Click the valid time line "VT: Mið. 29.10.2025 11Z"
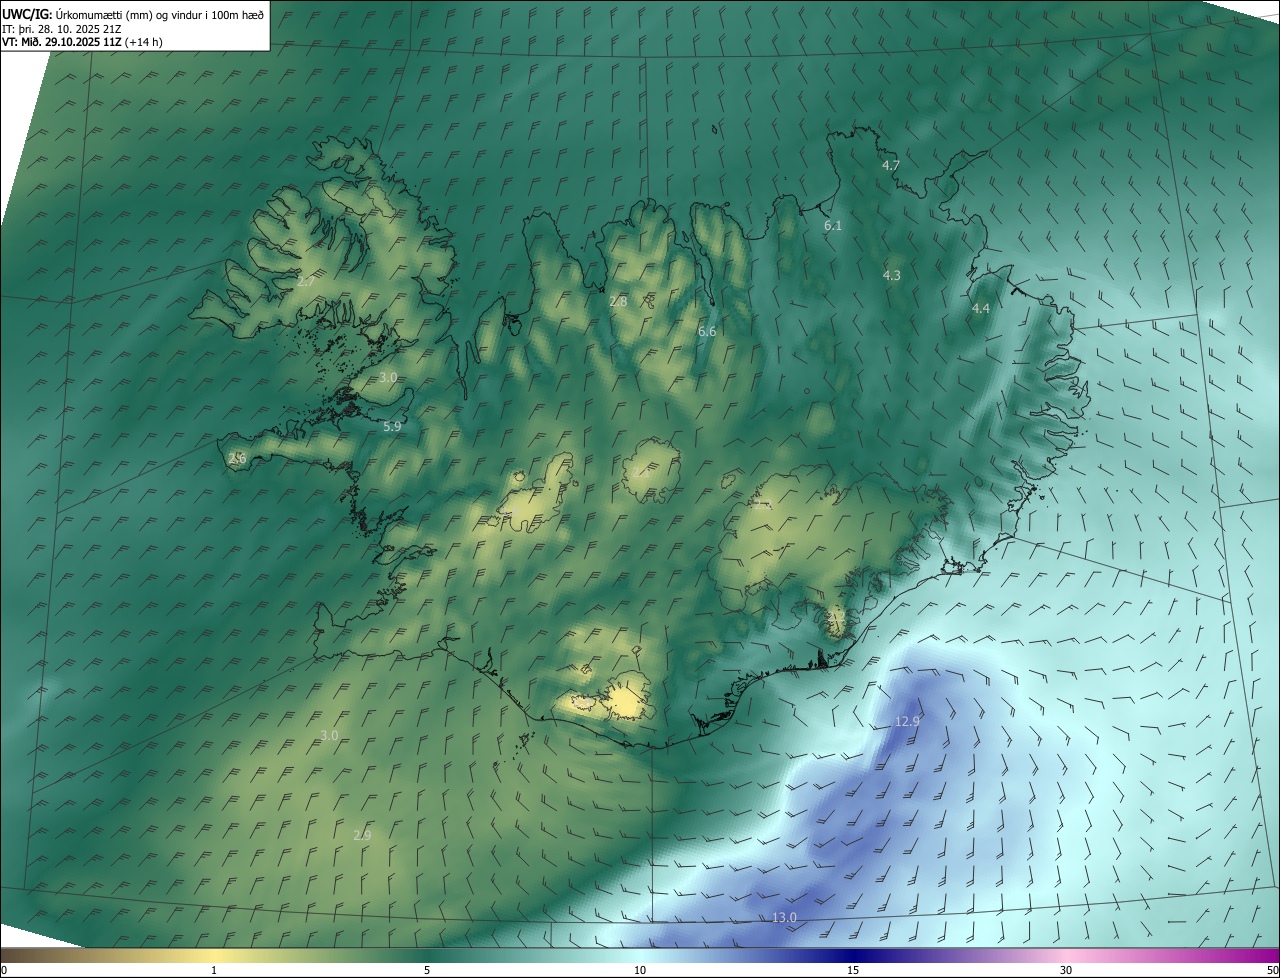The image size is (1280, 978). pyautogui.click(x=61, y=42)
